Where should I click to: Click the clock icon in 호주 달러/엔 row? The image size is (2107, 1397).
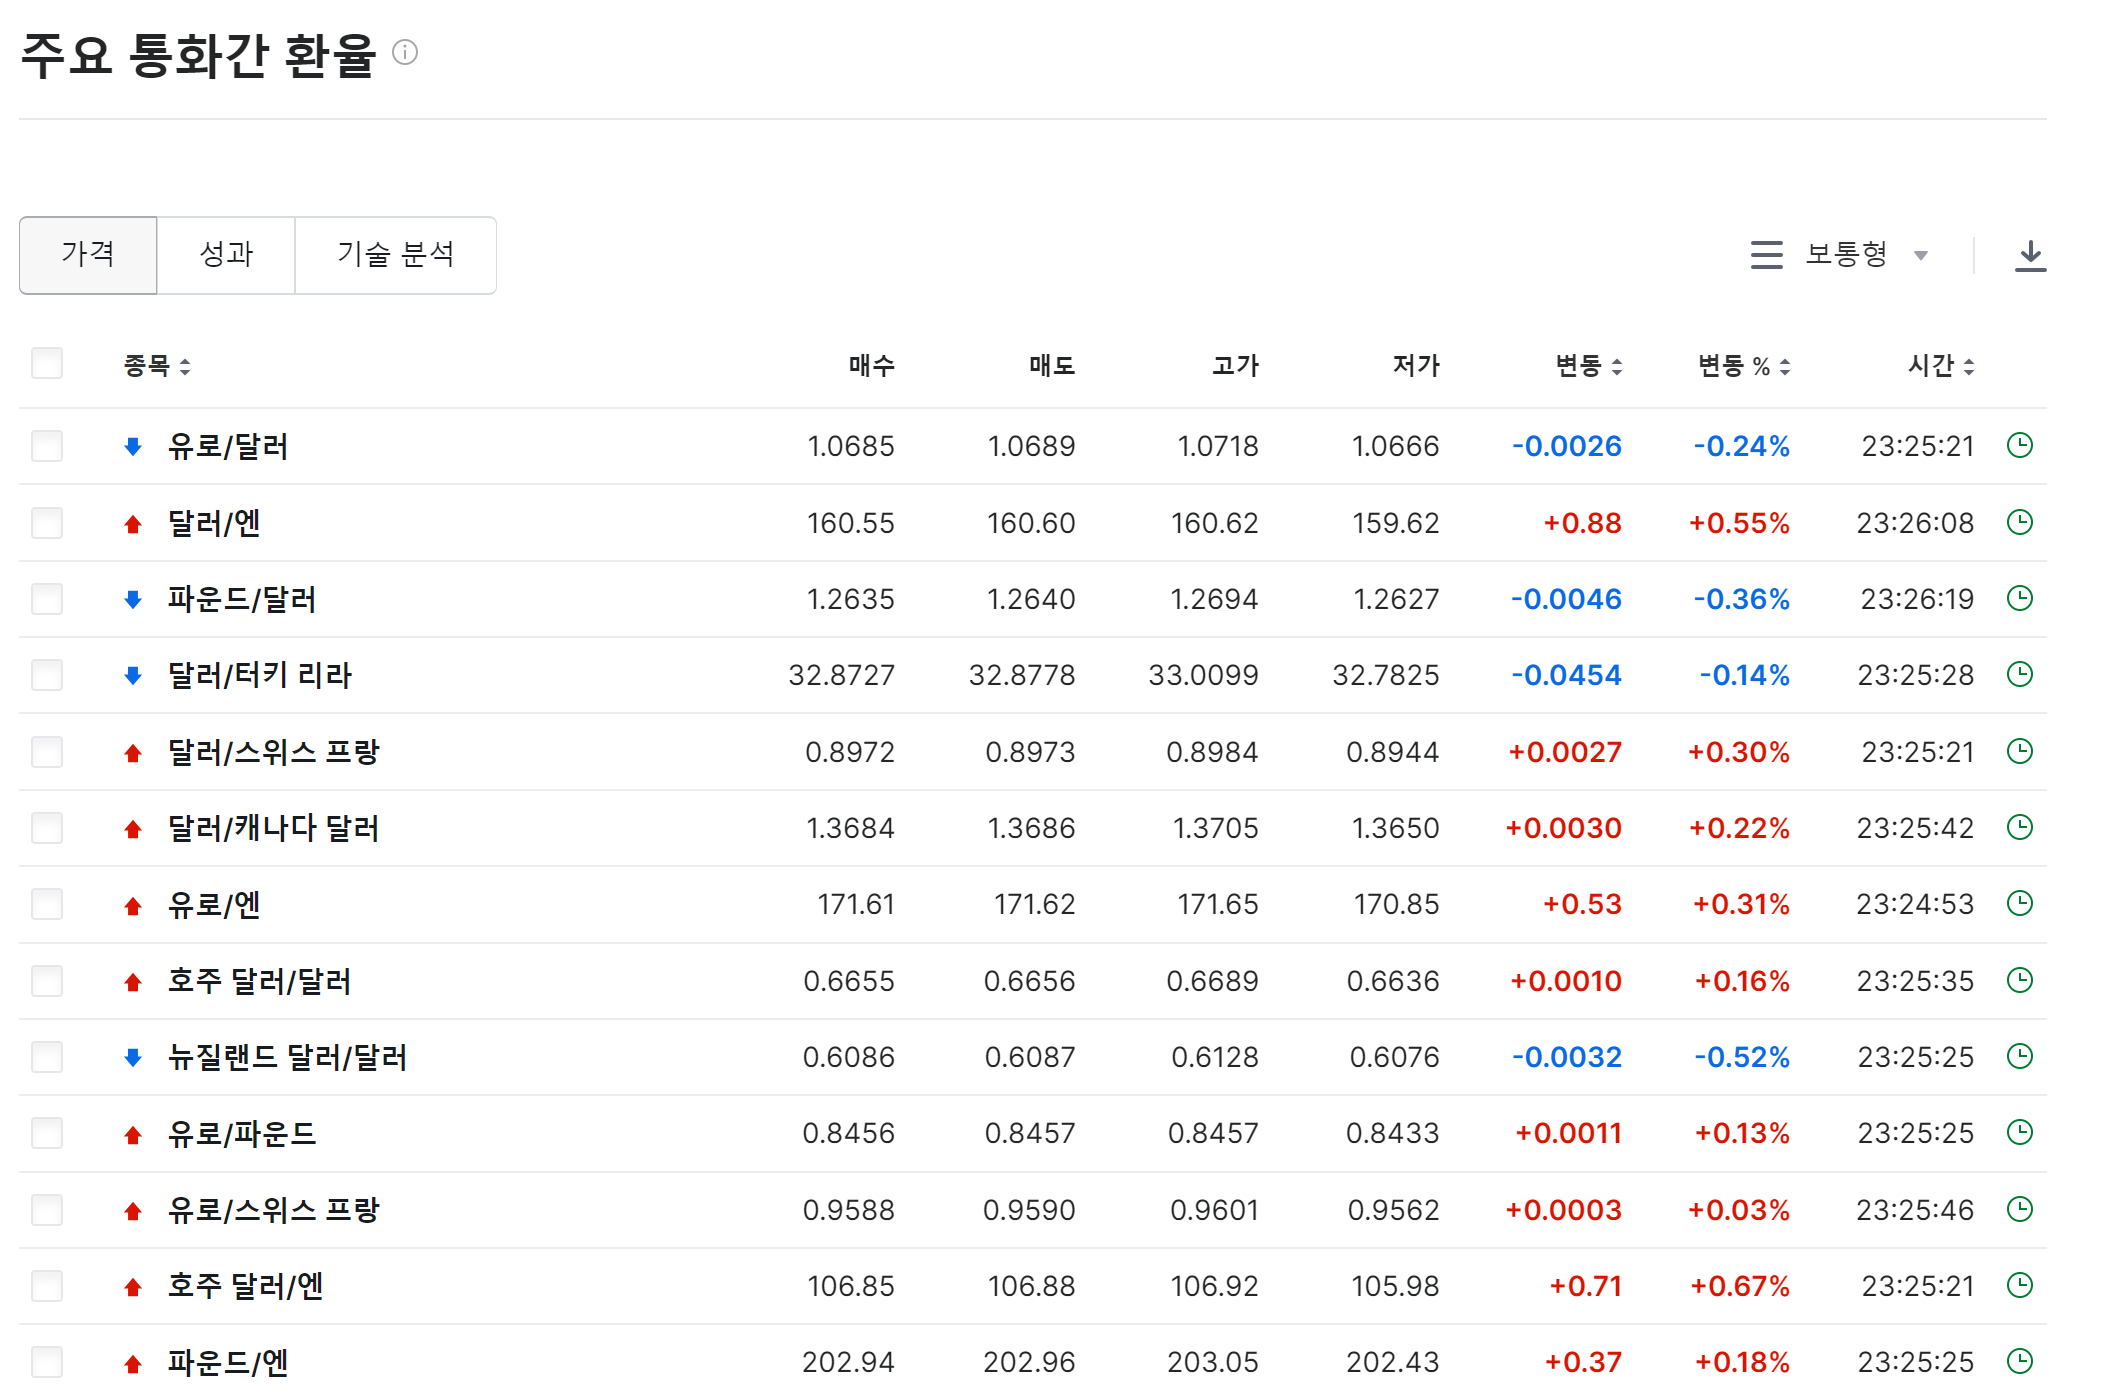[x=2020, y=1285]
